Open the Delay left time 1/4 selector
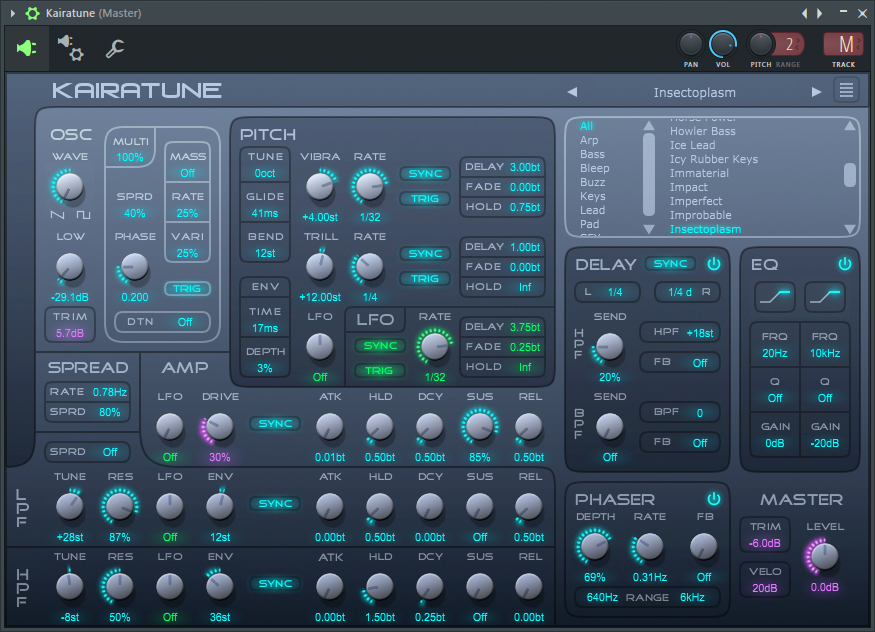 605,292
